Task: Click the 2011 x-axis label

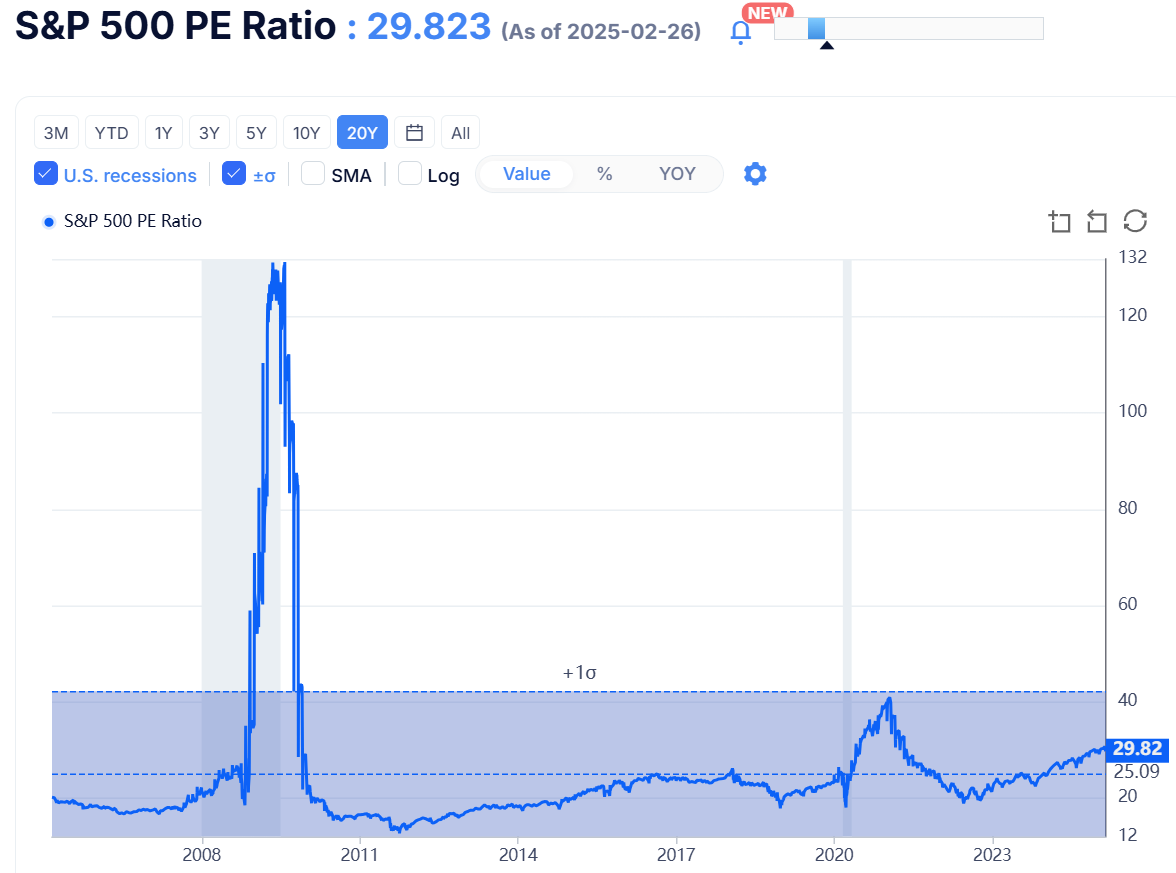Action: coord(359,854)
